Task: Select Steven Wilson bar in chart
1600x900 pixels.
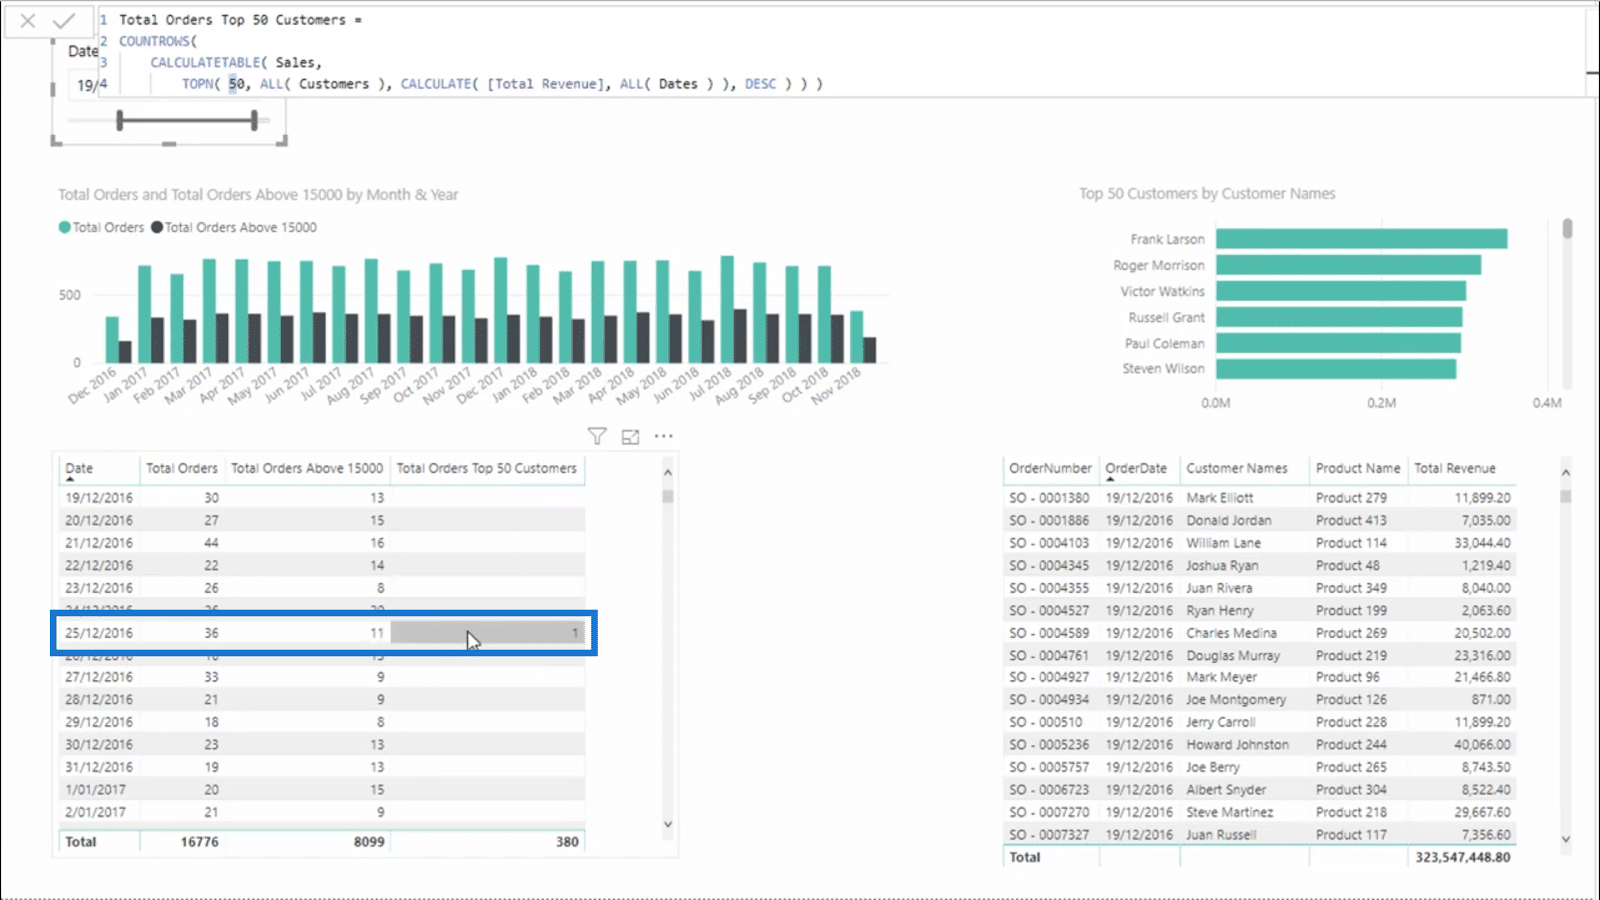Action: [1336, 369]
